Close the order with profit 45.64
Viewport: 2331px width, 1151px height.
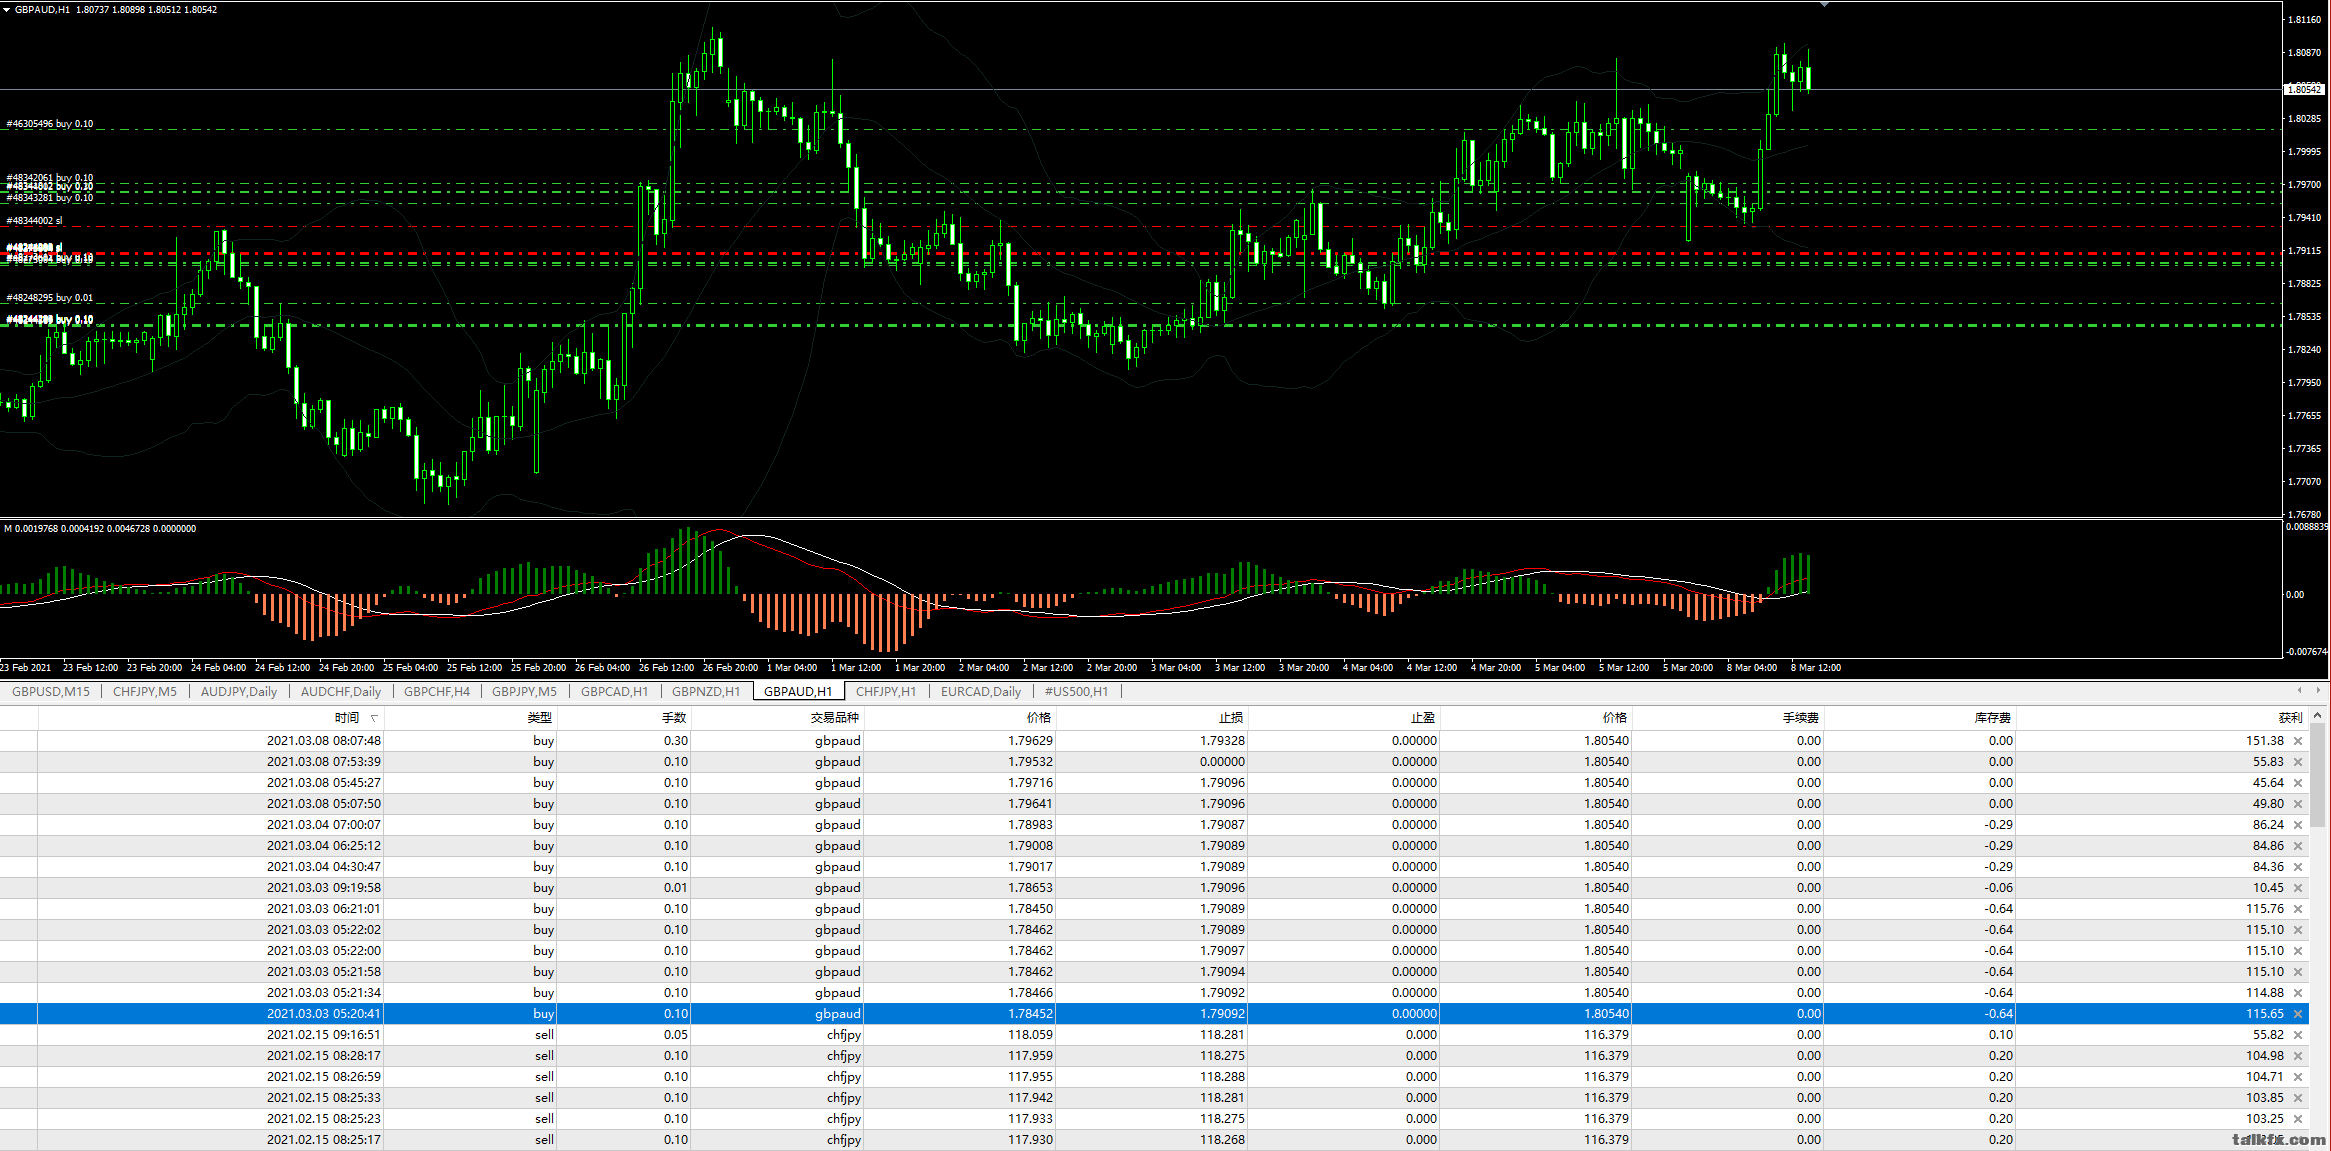(x=2298, y=783)
